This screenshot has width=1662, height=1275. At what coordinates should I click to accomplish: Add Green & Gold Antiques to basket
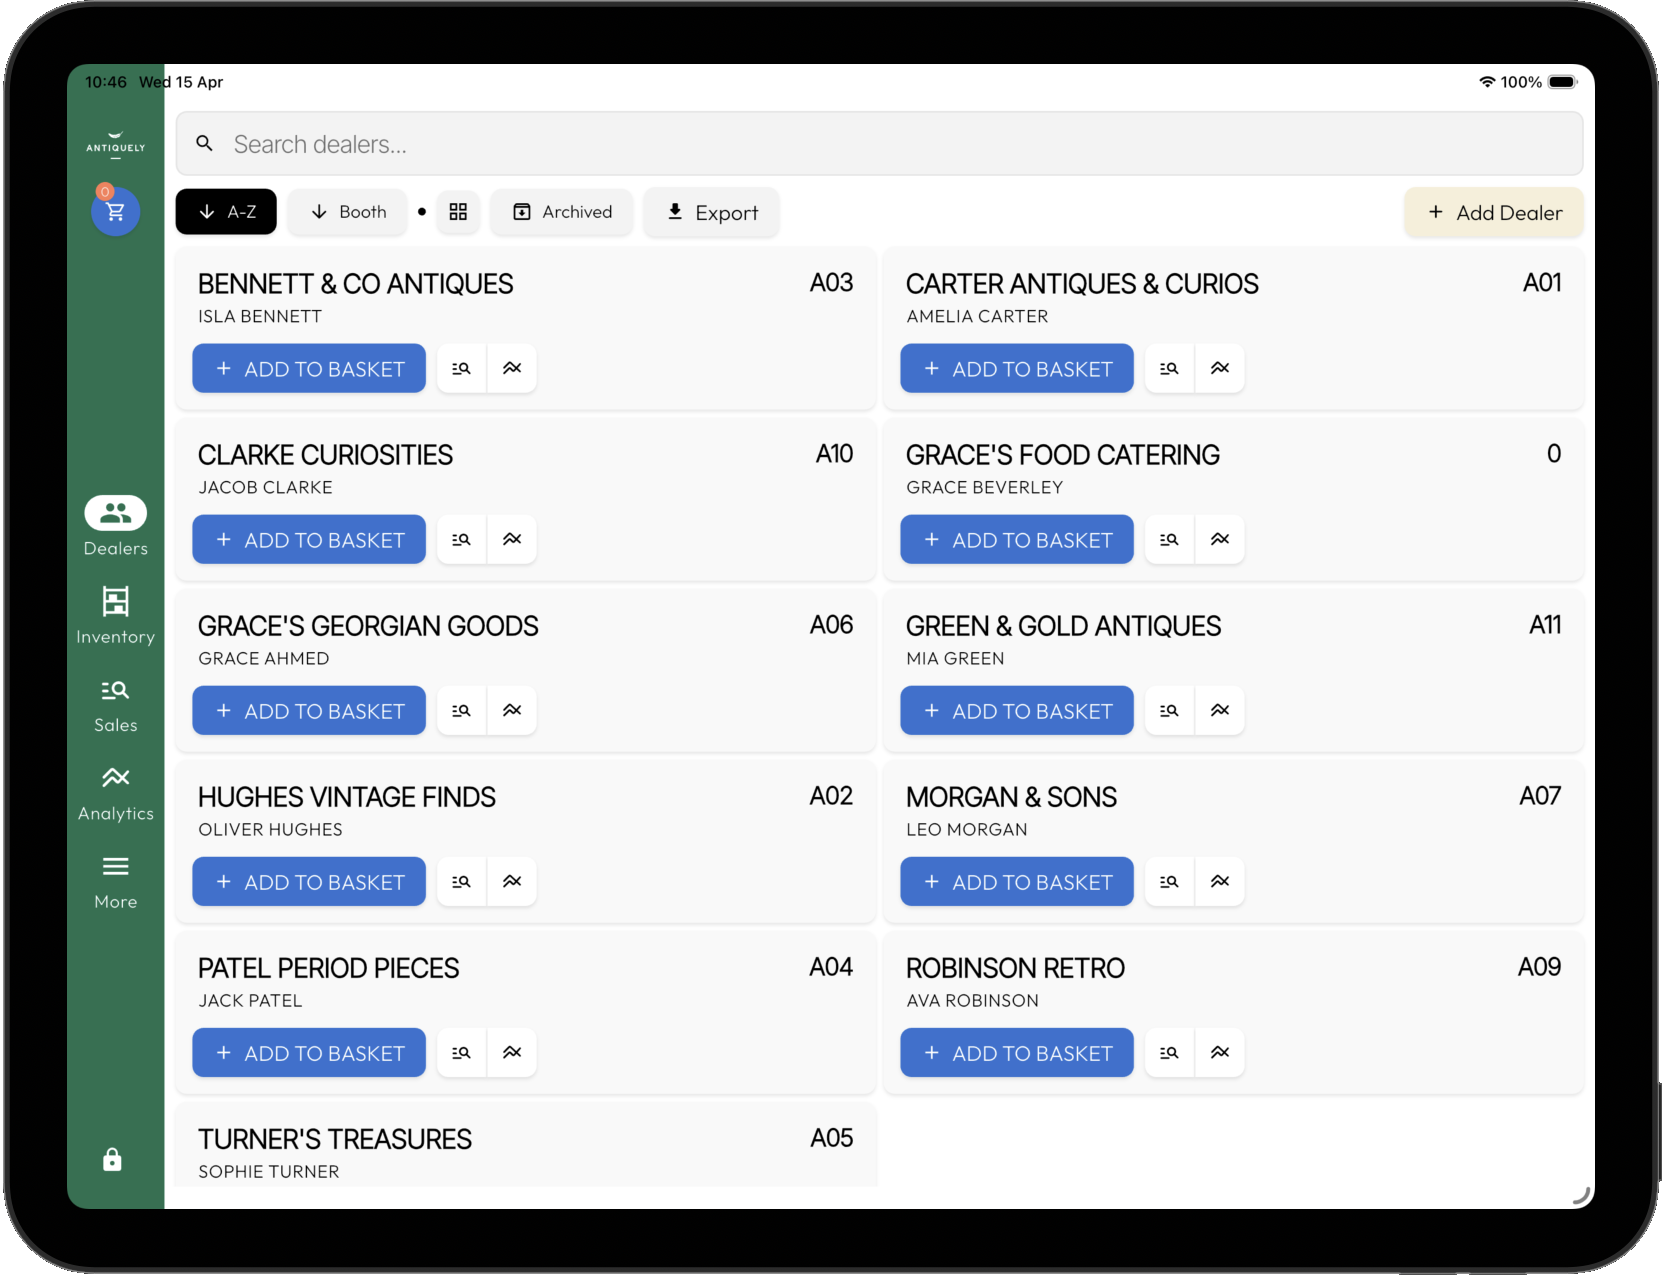click(1017, 710)
